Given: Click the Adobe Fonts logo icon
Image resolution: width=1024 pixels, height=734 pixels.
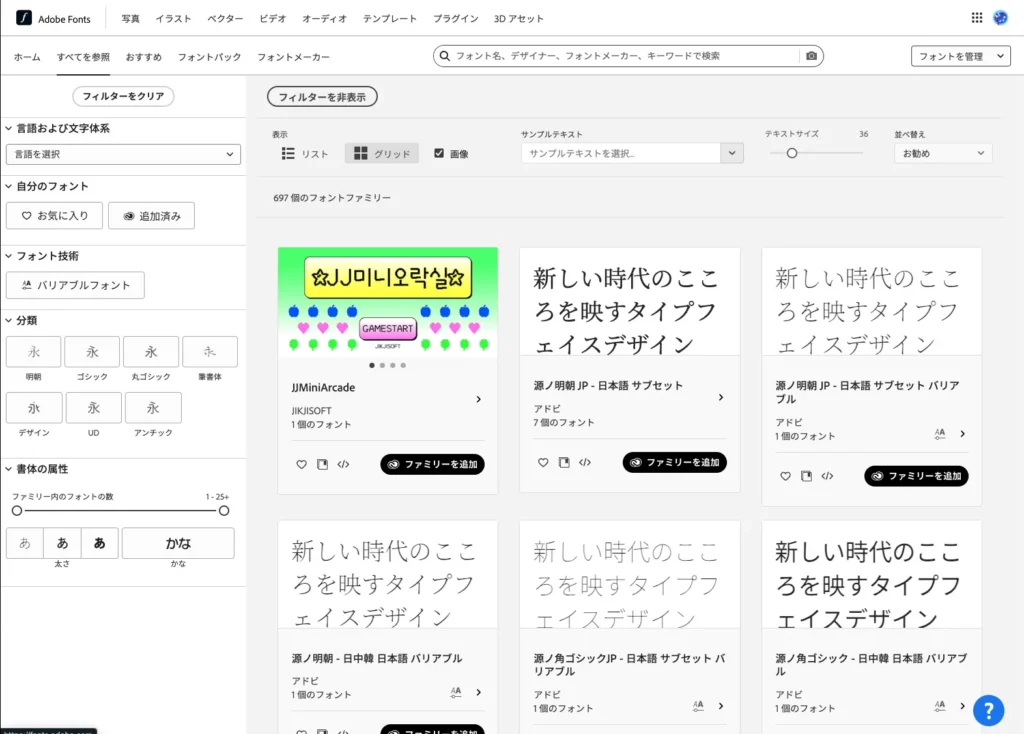Looking at the screenshot, I should pyautogui.click(x=22, y=18).
